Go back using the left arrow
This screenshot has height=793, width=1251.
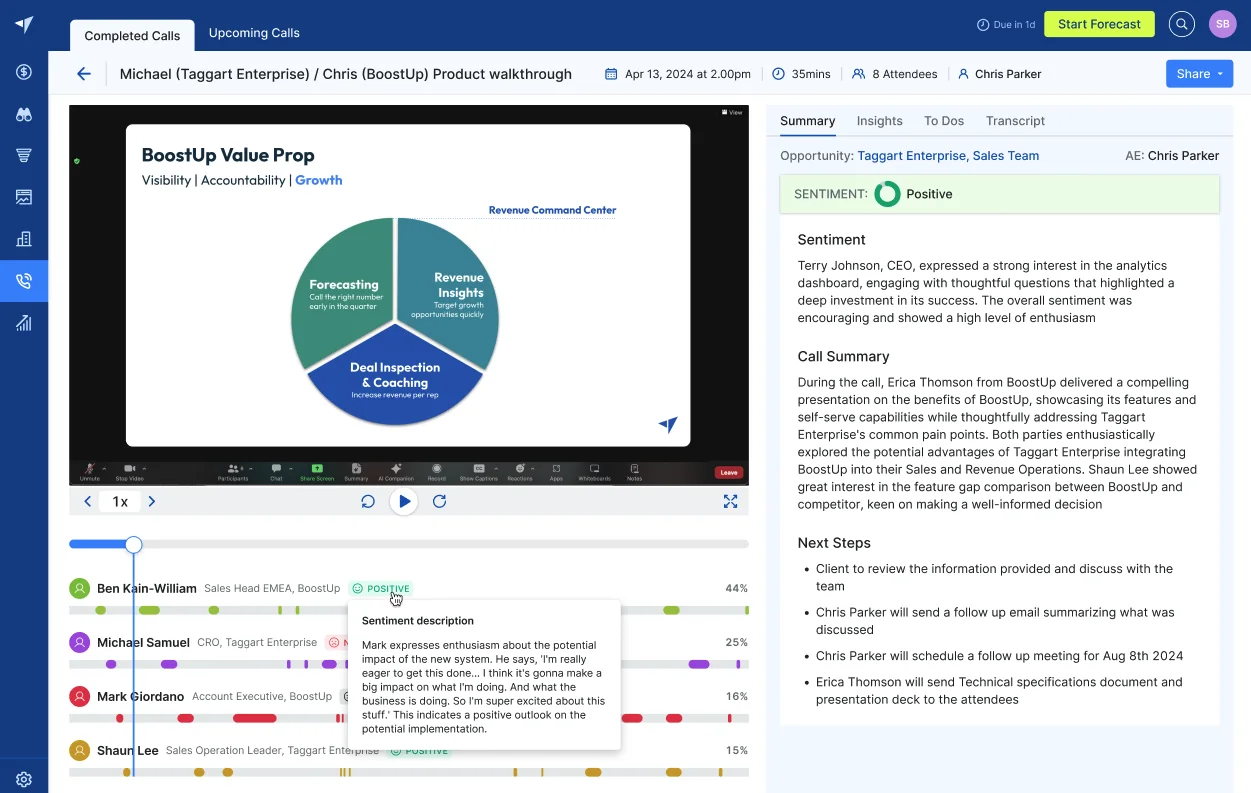(x=84, y=74)
